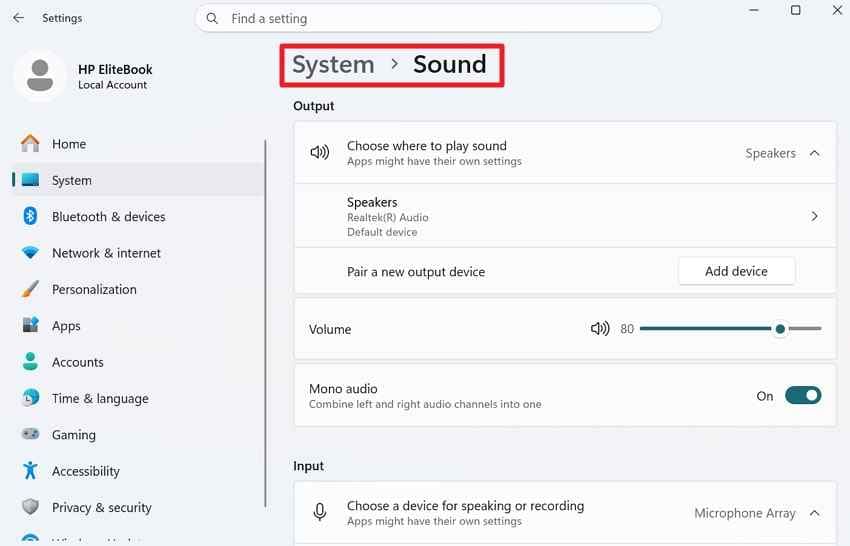
Task: Click Add device button
Action: tap(736, 271)
